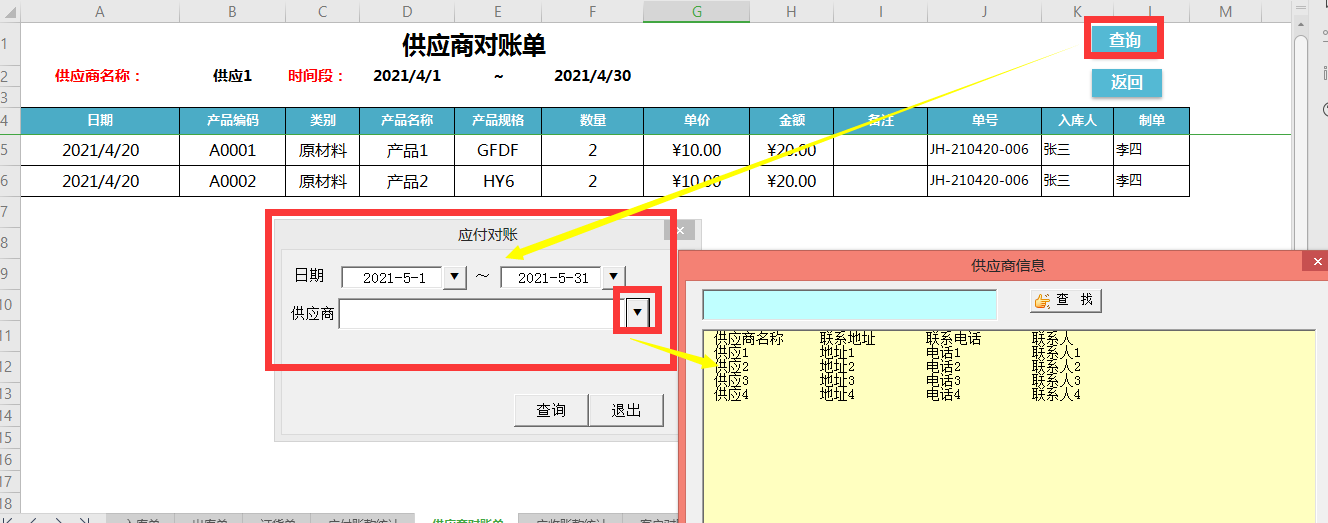Image resolution: width=1328 pixels, height=523 pixels.
Task: Click the start date cell 2021/4/1
Action: (x=407, y=76)
